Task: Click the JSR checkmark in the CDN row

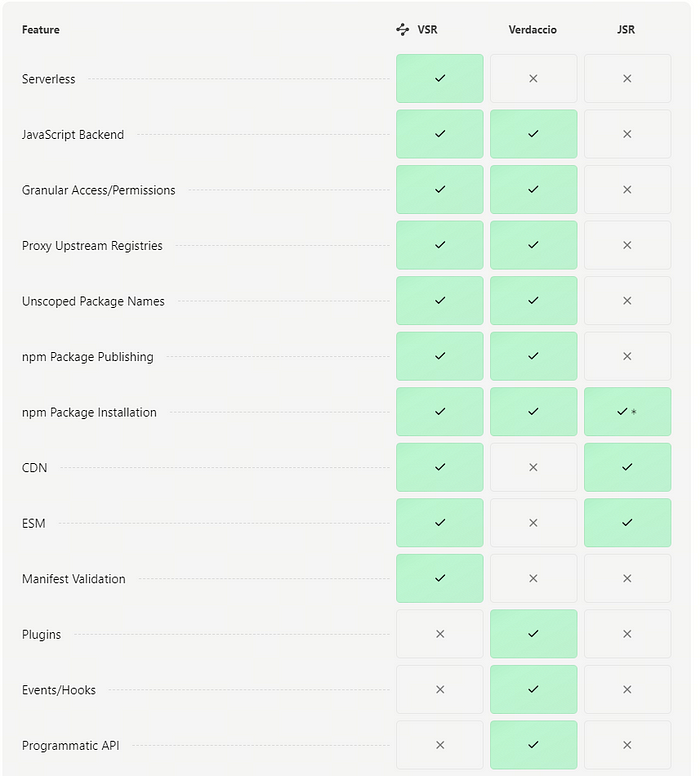Action: pos(627,467)
